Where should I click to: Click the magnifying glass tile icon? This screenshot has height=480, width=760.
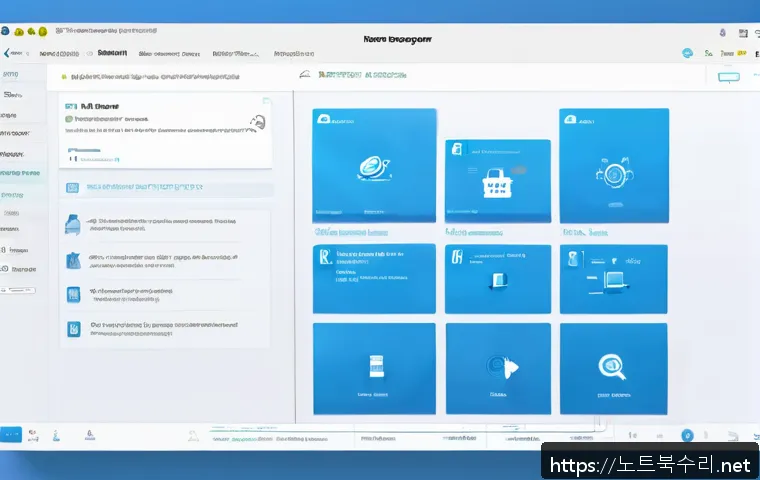coord(611,367)
